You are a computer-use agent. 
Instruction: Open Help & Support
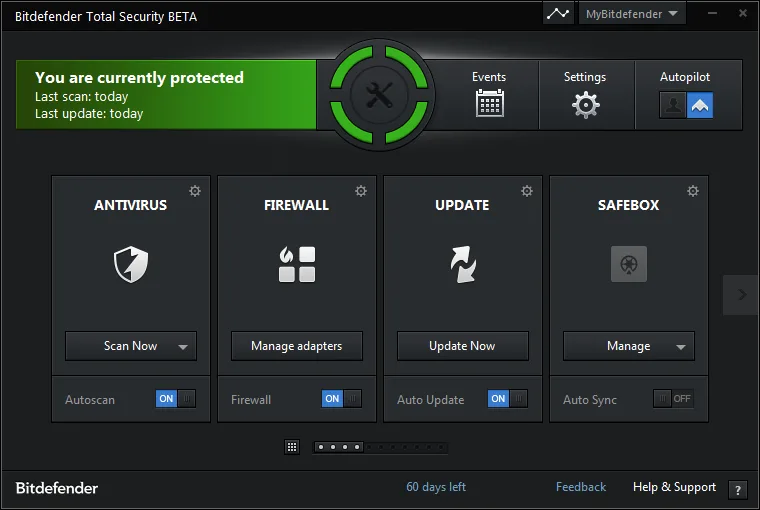(x=674, y=487)
